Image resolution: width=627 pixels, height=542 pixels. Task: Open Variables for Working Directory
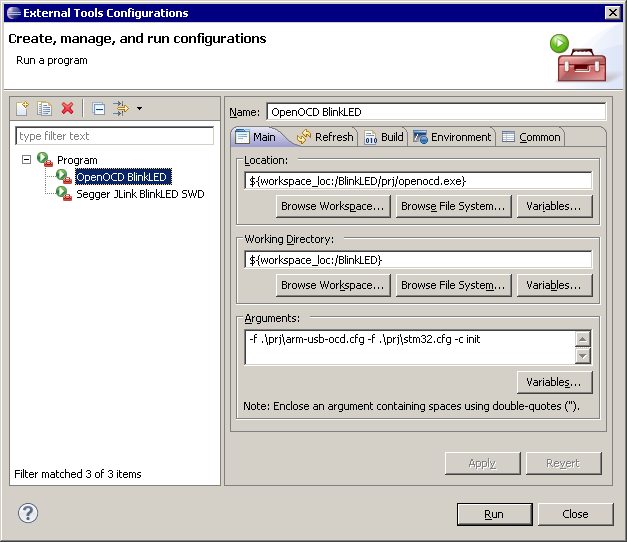pos(554,285)
